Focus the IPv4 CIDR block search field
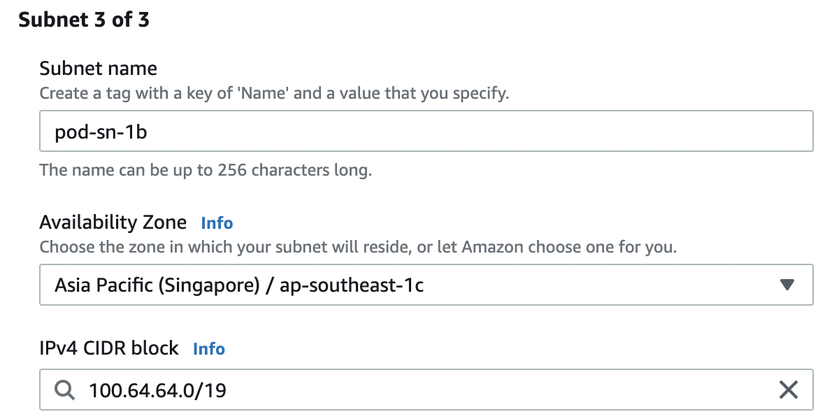The width and height of the screenshot is (825, 417). pos(425,390)
